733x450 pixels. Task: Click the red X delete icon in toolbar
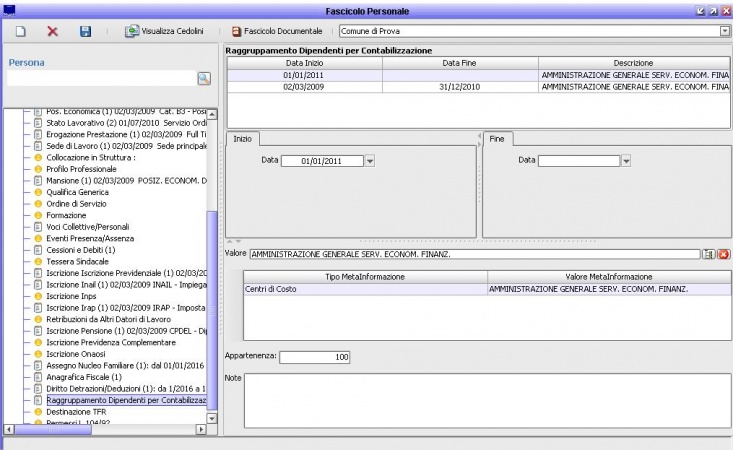click(53, 32)
